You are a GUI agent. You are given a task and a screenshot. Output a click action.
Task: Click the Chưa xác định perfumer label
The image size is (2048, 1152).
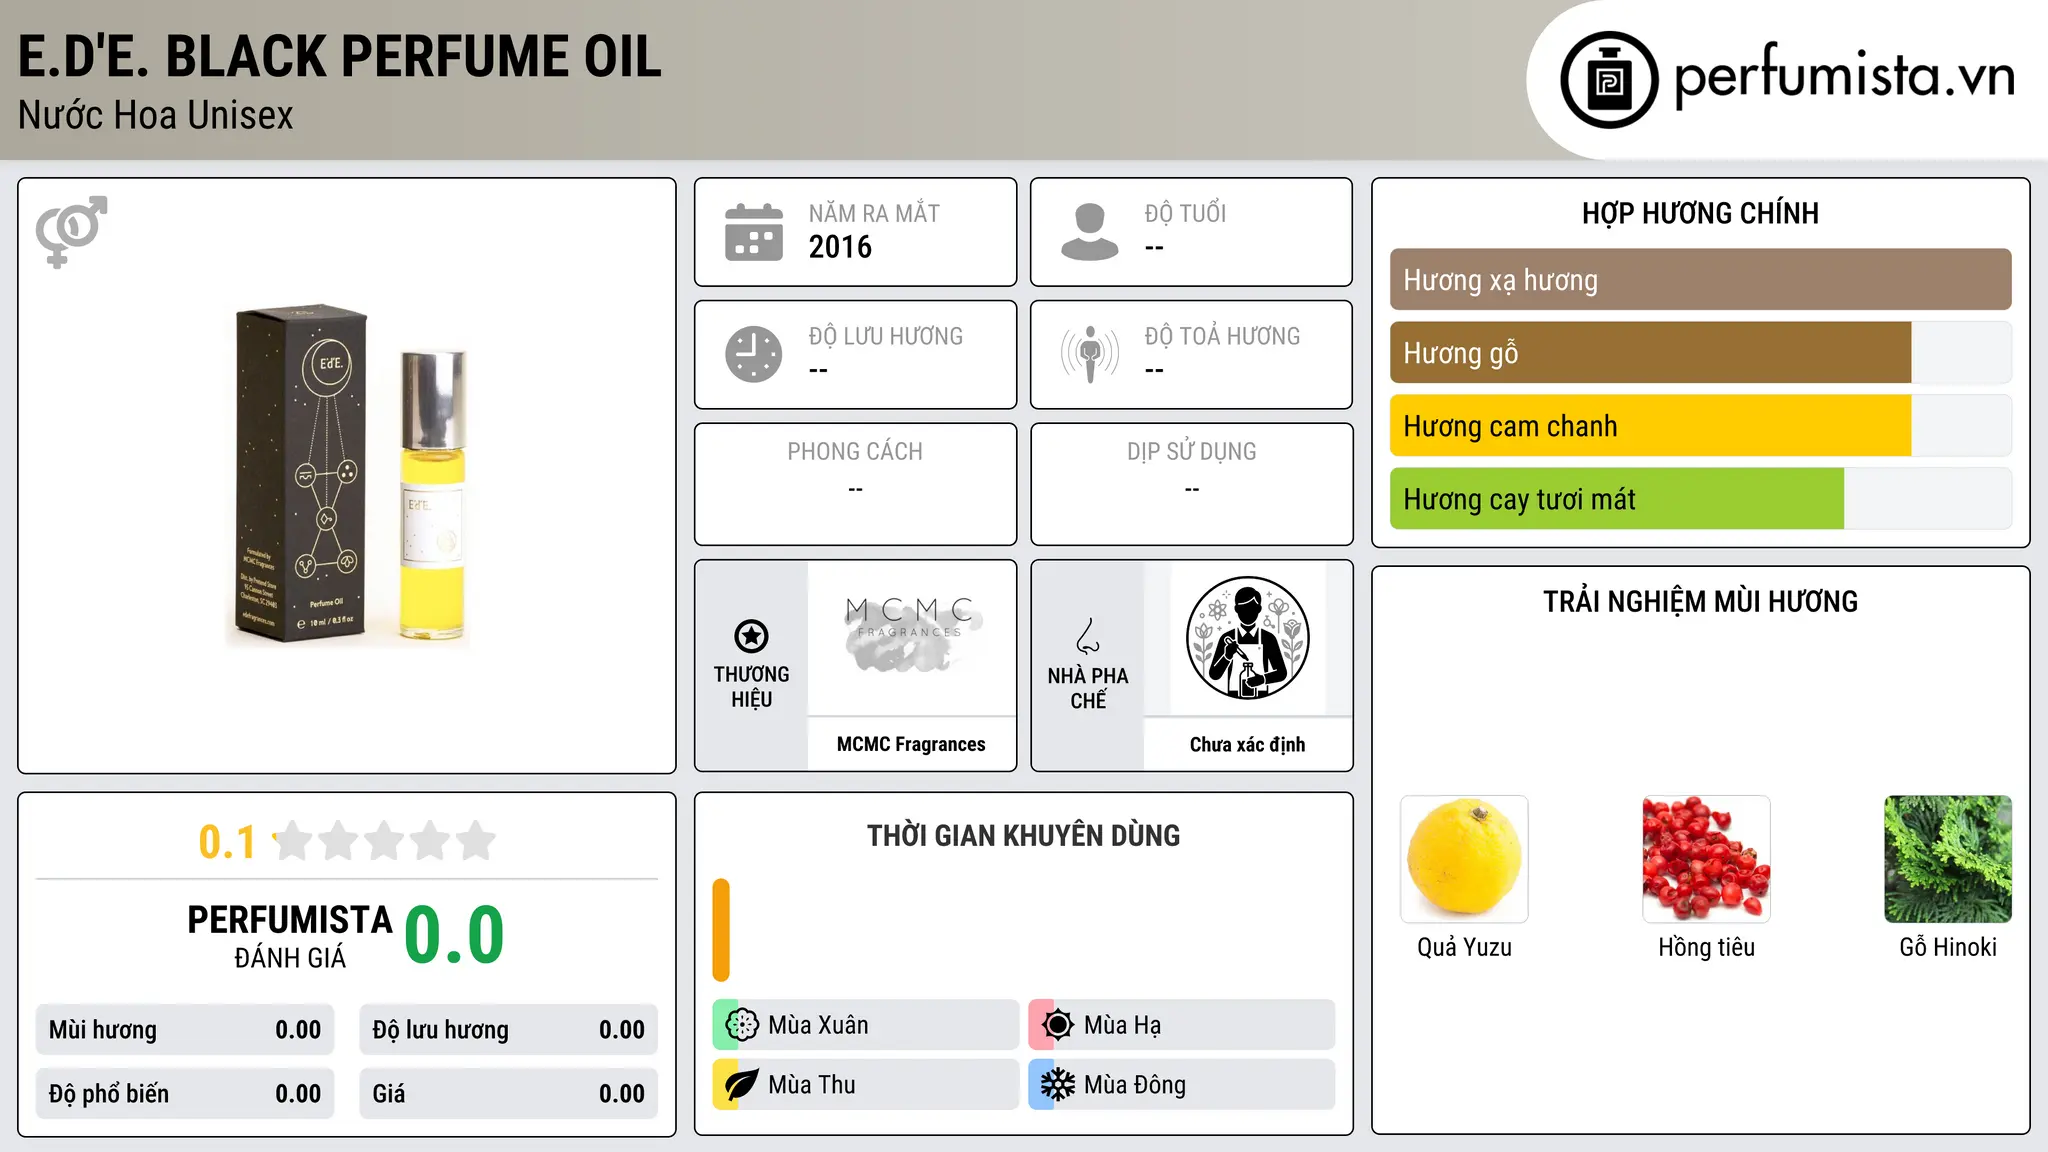[x=1247, y=744]
